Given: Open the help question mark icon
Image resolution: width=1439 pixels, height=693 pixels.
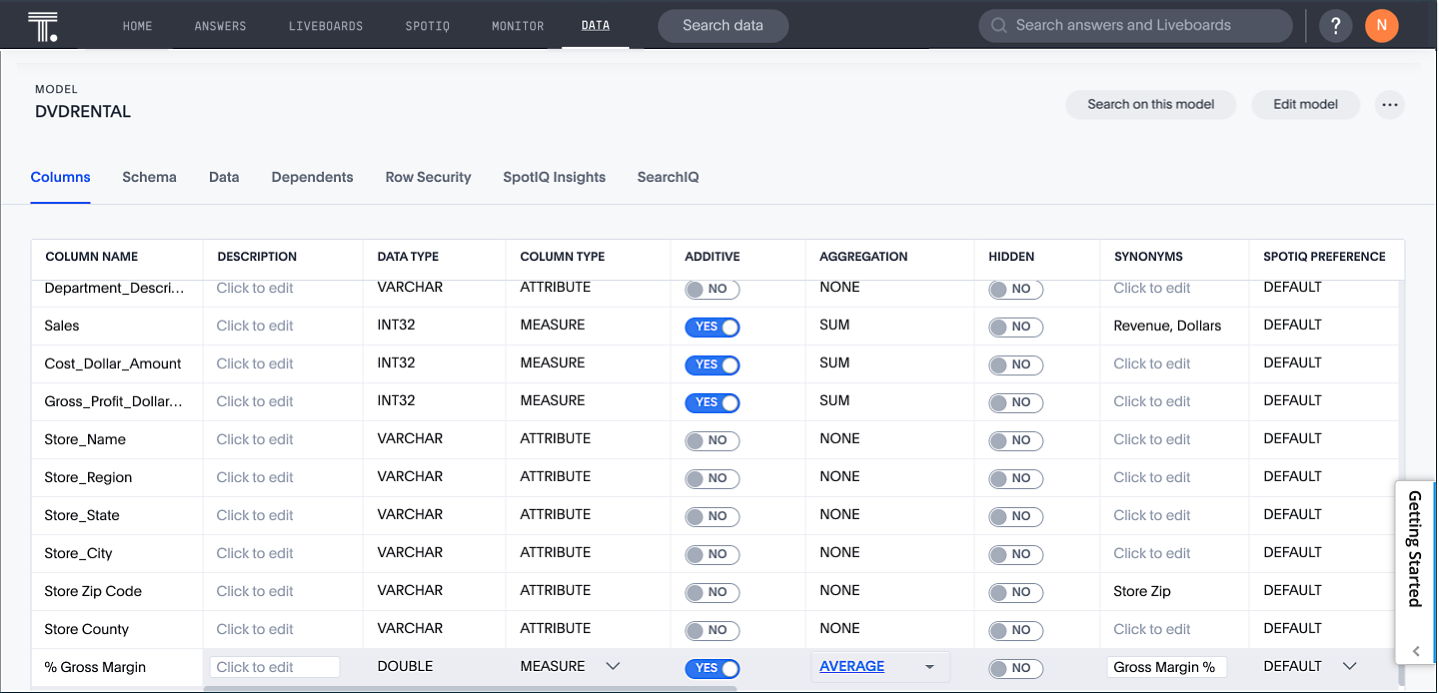Looking at the screenshot, I should [1335, 26].
